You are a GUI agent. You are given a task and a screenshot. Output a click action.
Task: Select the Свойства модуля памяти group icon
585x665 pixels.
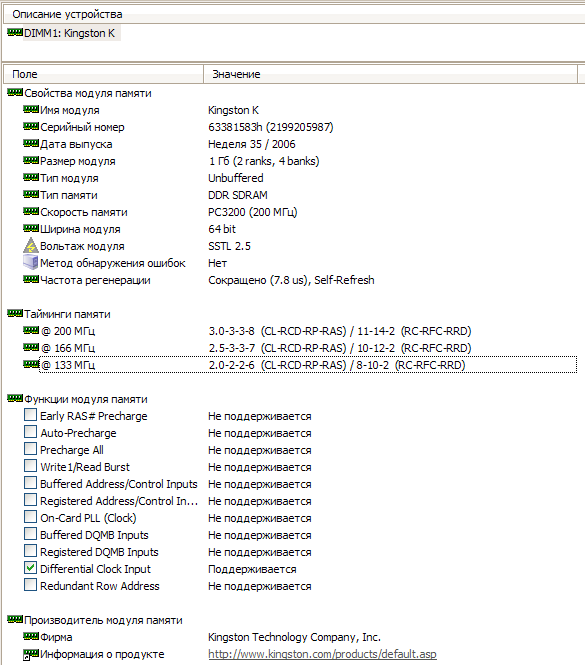pos(15,92)
